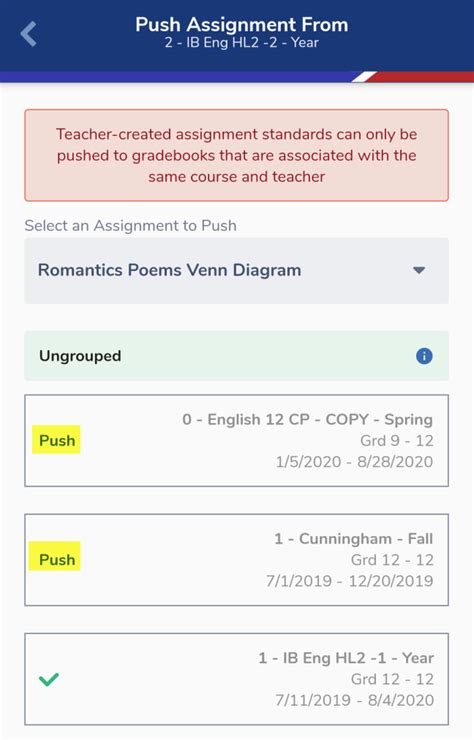Click the Grd 9 - 12 grade range
Image resolution: width=474 pixels, height=740 pixels.
point(397,440)
